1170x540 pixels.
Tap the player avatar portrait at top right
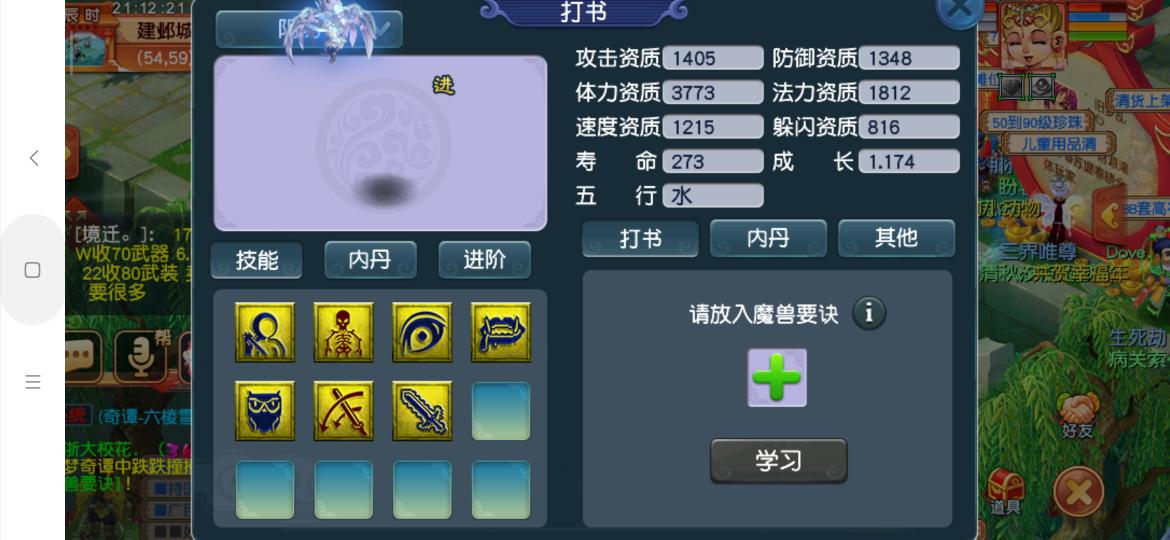[x=1031, y=34]
